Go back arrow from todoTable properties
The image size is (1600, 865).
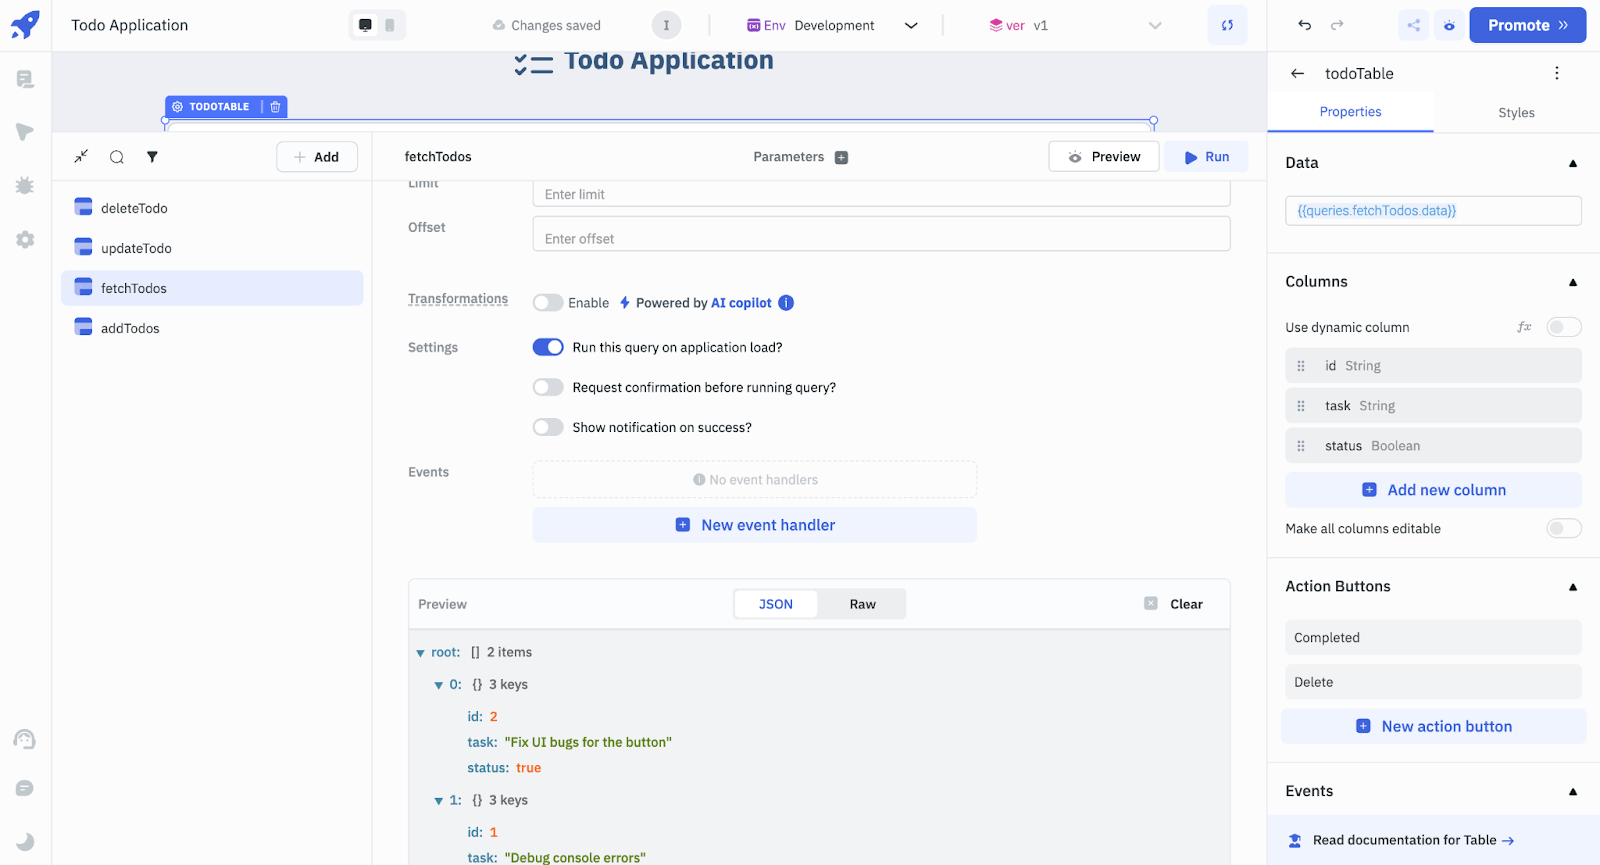pos(1297,73)
